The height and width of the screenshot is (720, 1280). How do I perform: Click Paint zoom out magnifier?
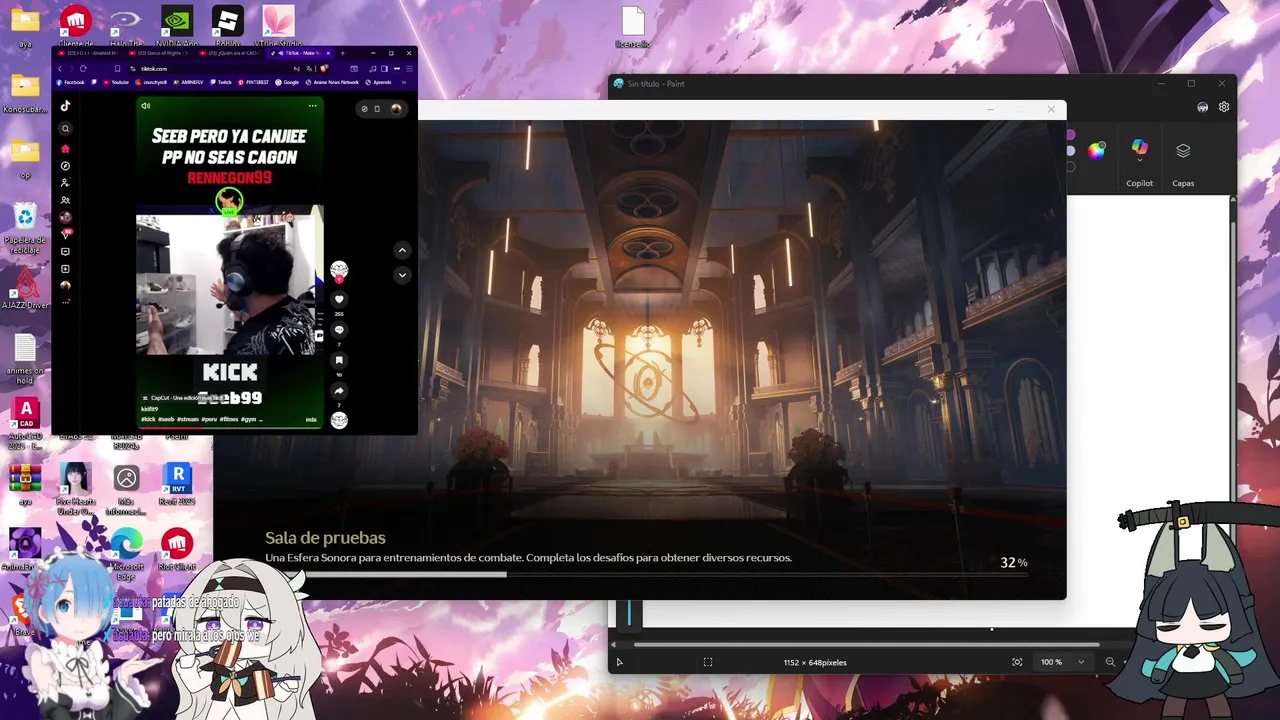pos(1110,662)
